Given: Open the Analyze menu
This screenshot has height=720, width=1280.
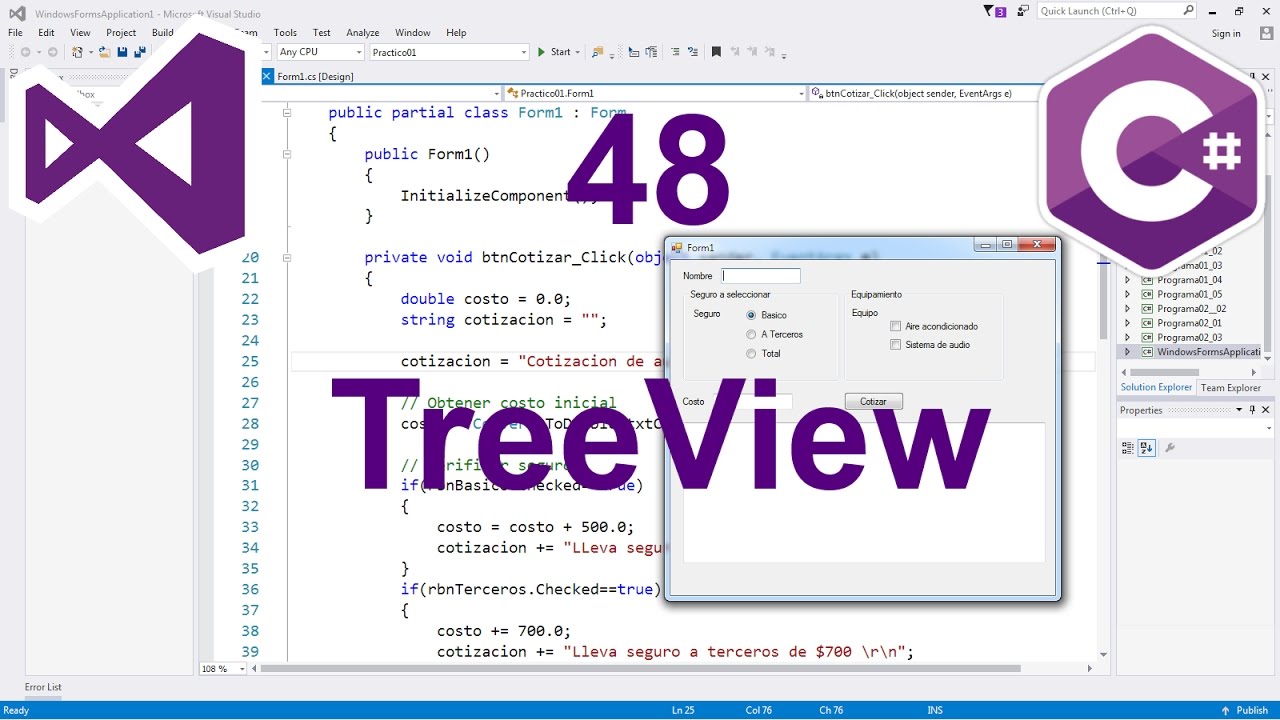Looking at the screenshot, I should 363,33.
